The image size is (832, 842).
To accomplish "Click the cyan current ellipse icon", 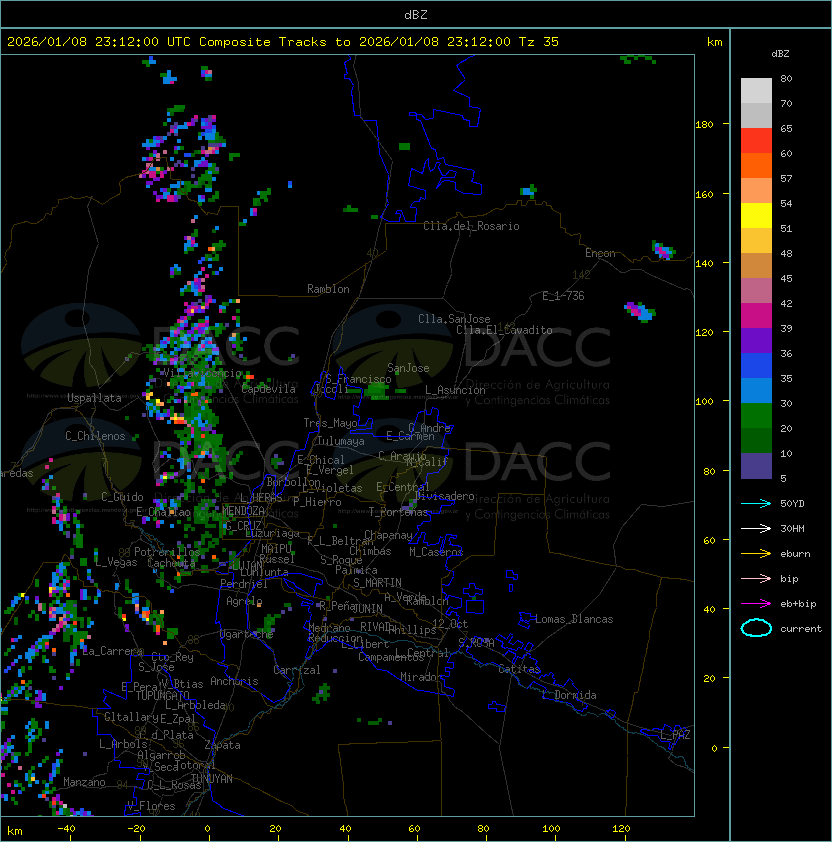I will click(756, 628).
